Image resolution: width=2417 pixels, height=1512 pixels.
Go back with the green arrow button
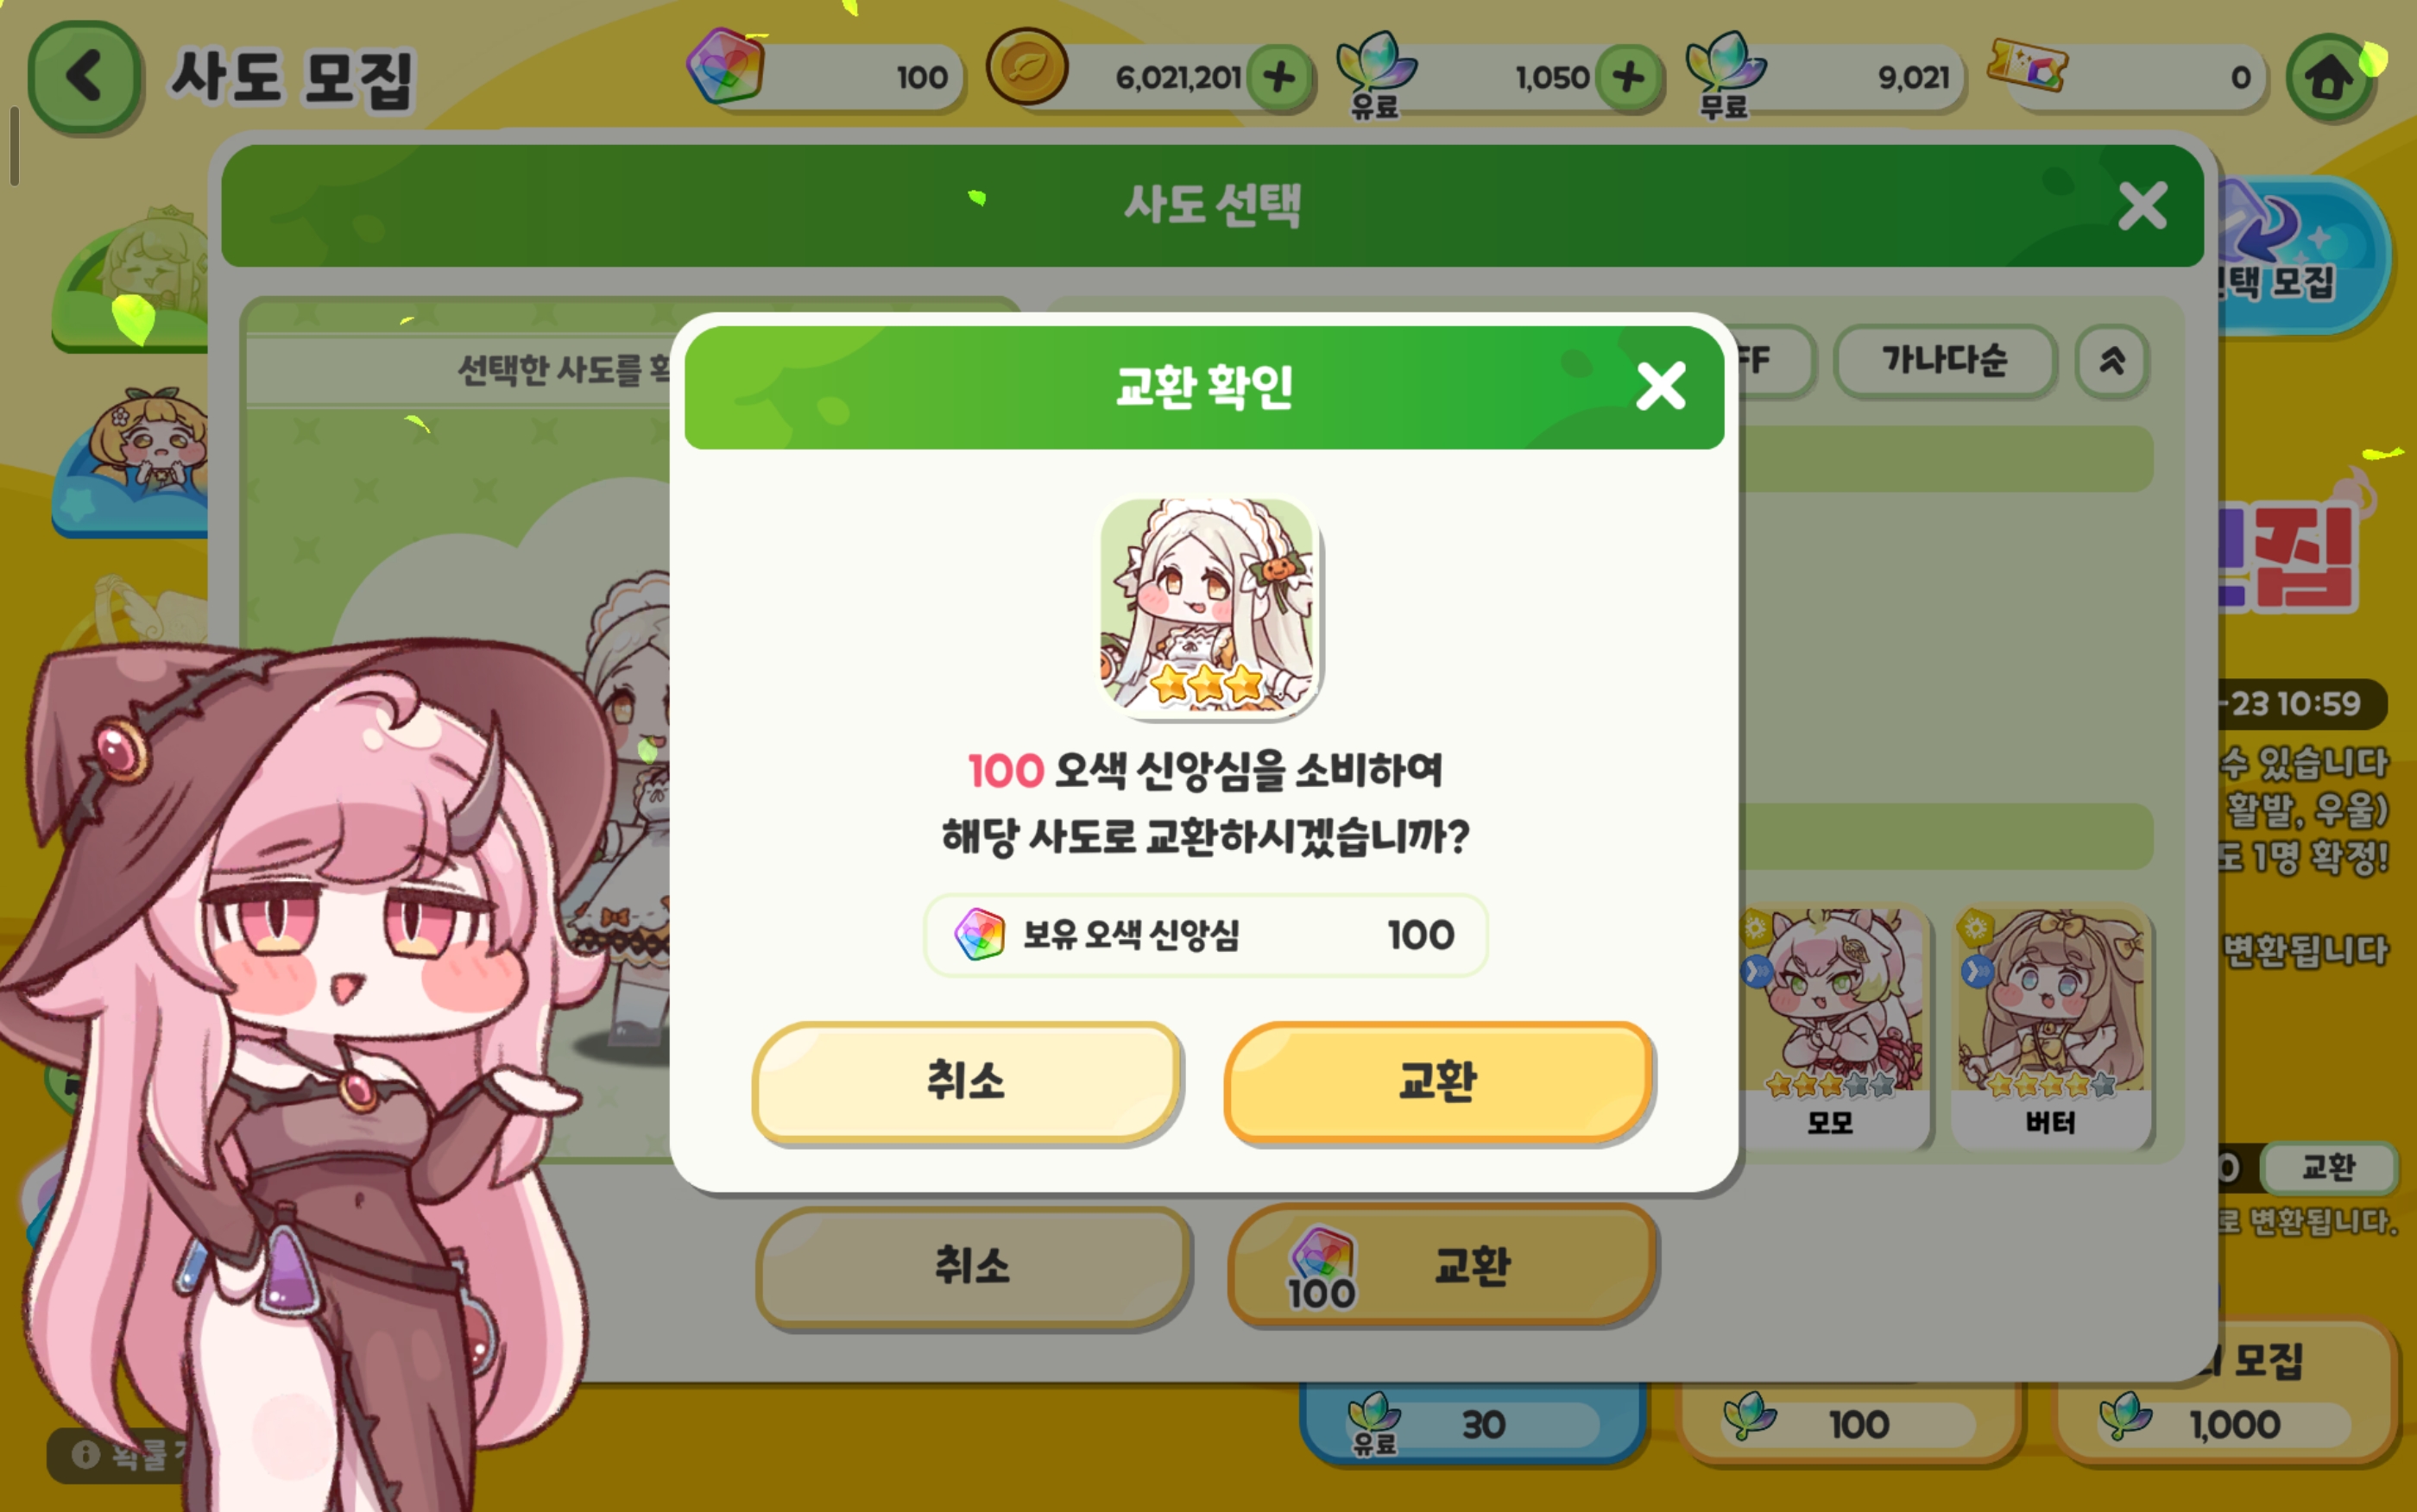pyautogui.click(x=84, y=77)
